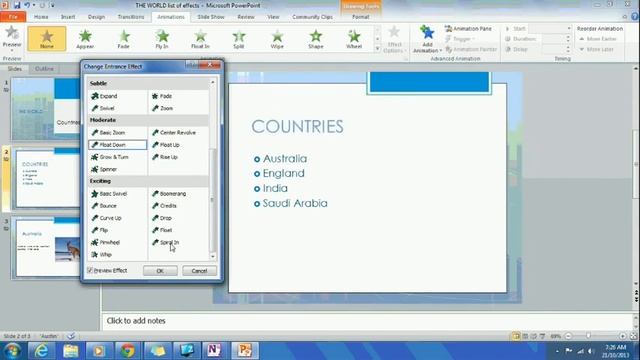
Task: Toggle the Preview Effect checkbox
Action: tap(90, 270)
